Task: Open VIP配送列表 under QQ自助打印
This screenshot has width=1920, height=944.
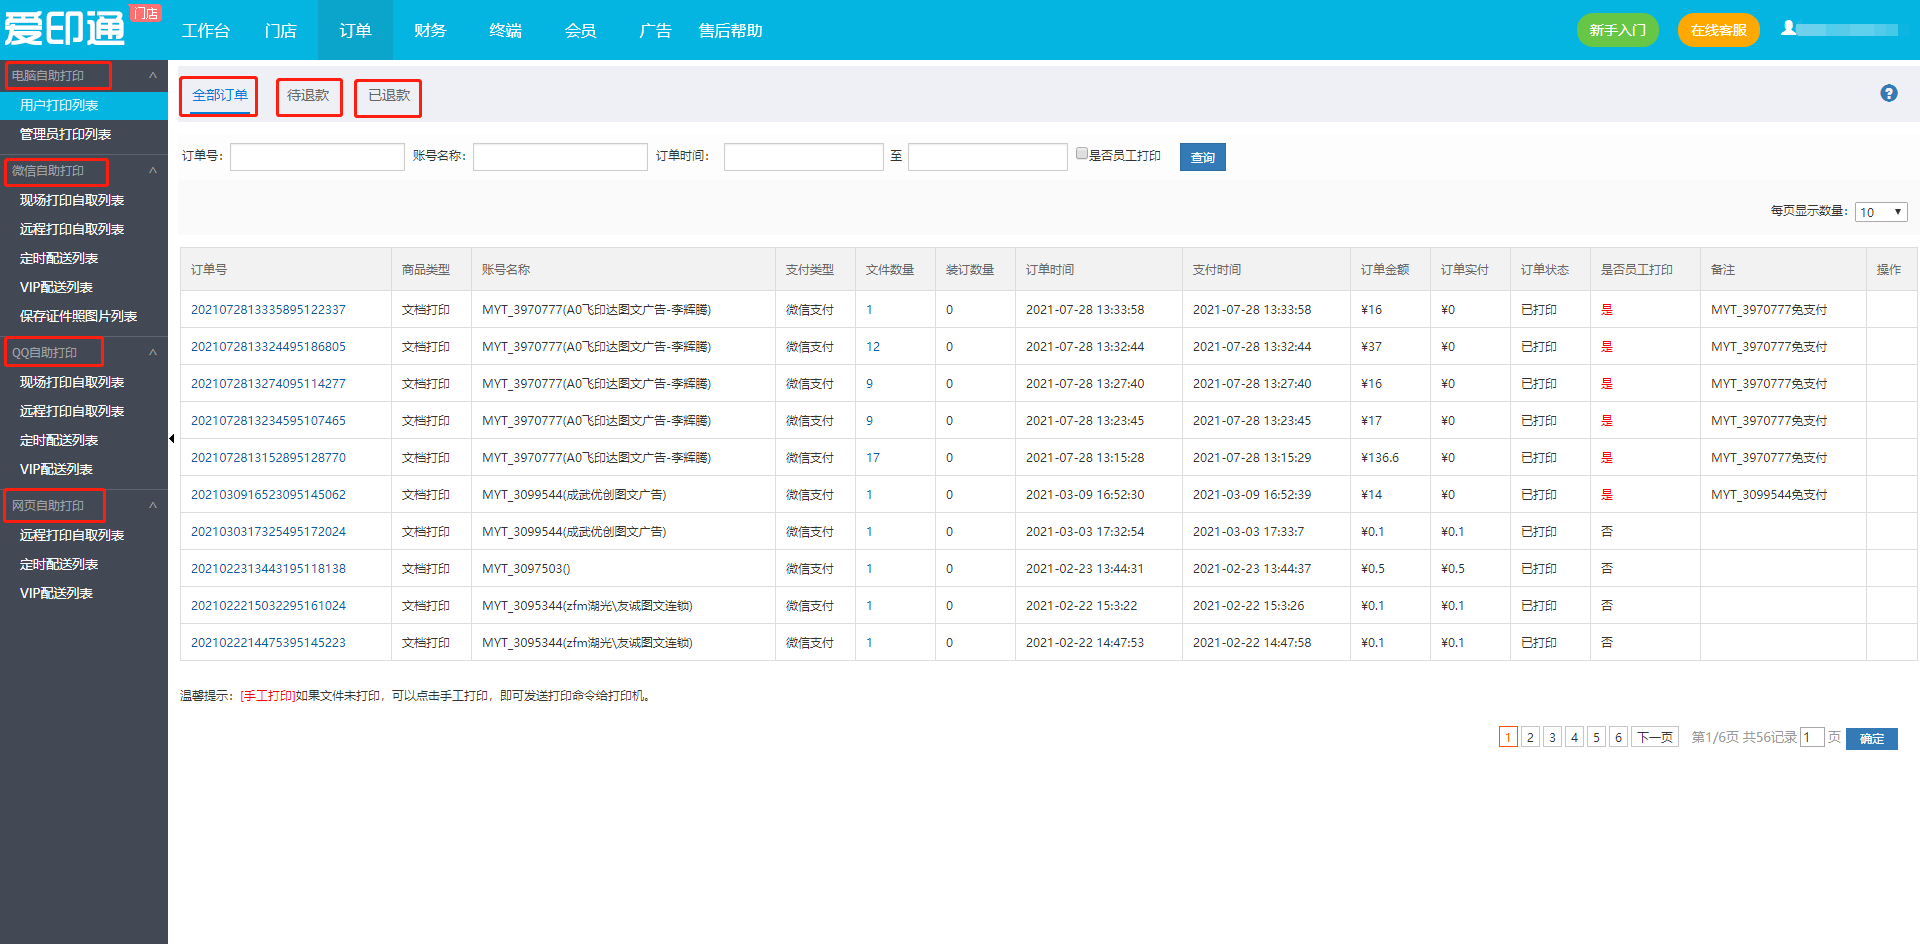Action: (x=56, y=469)
